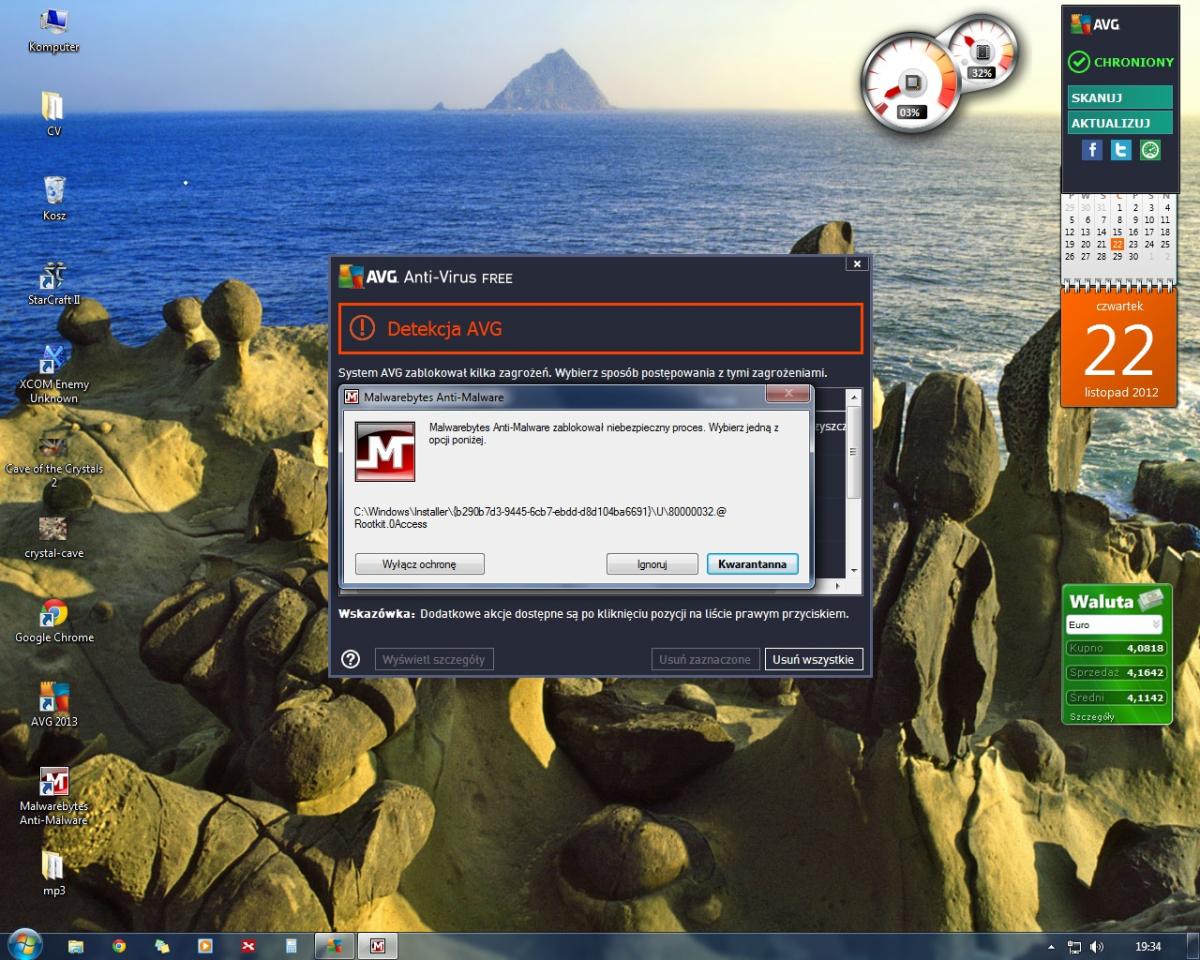The image size is (1200, 960).
Task: Select the mp3 folder on desktop
Action: (x=54, y=872)
